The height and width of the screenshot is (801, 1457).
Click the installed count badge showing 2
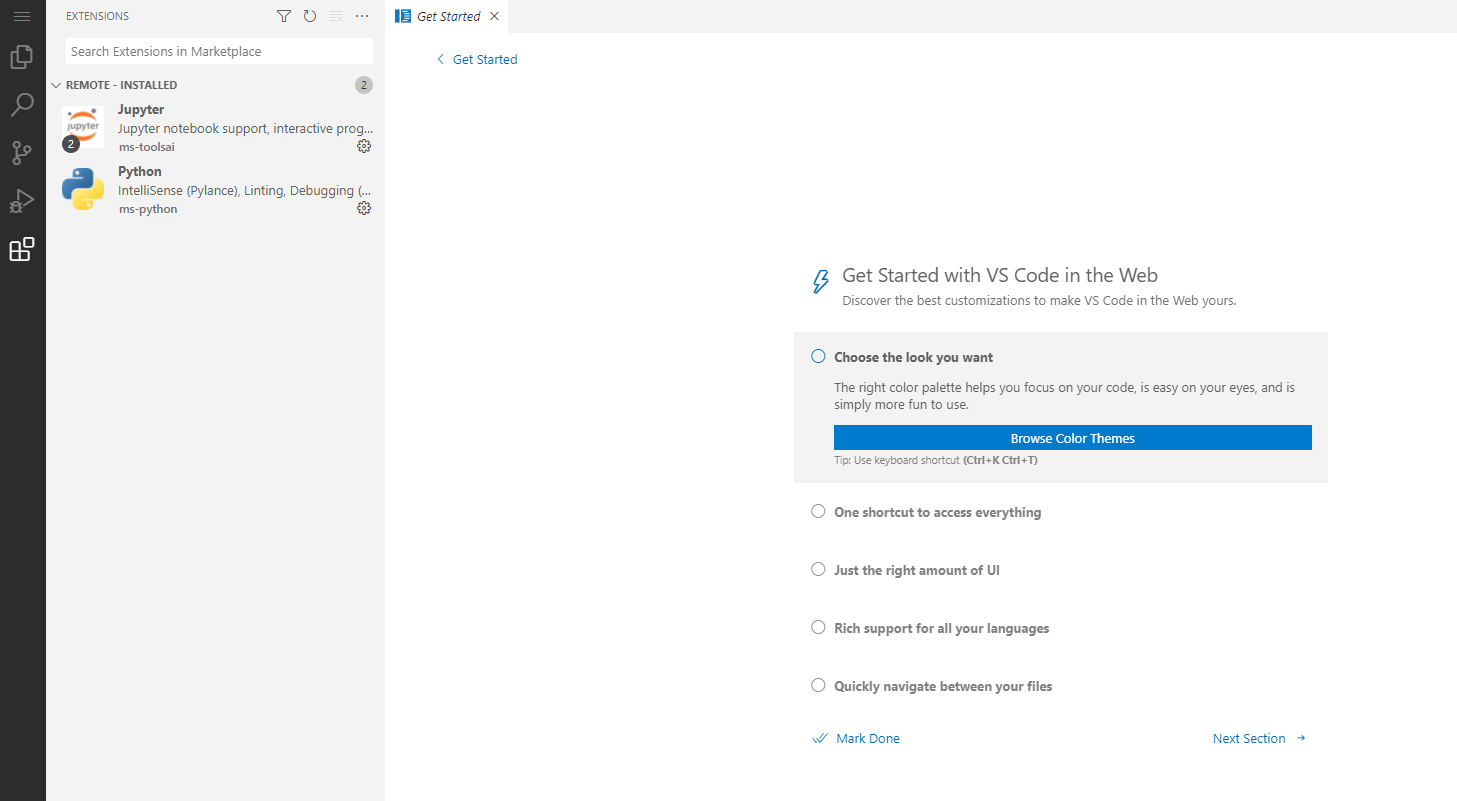(364, 85)
